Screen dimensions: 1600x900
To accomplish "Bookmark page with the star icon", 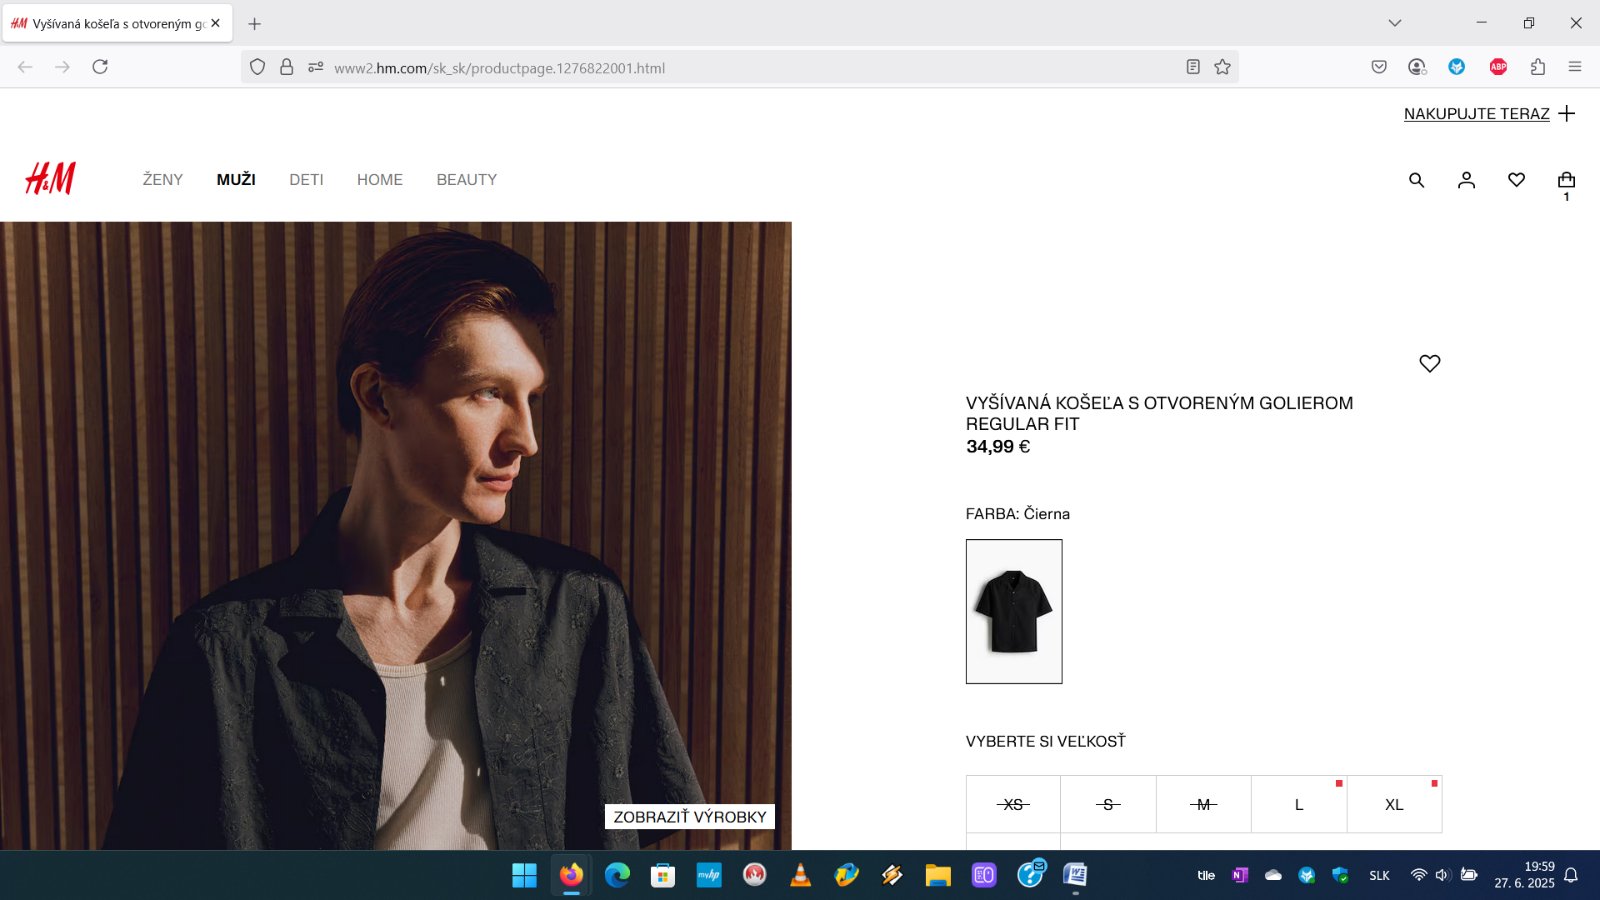I will (1222, 67).
